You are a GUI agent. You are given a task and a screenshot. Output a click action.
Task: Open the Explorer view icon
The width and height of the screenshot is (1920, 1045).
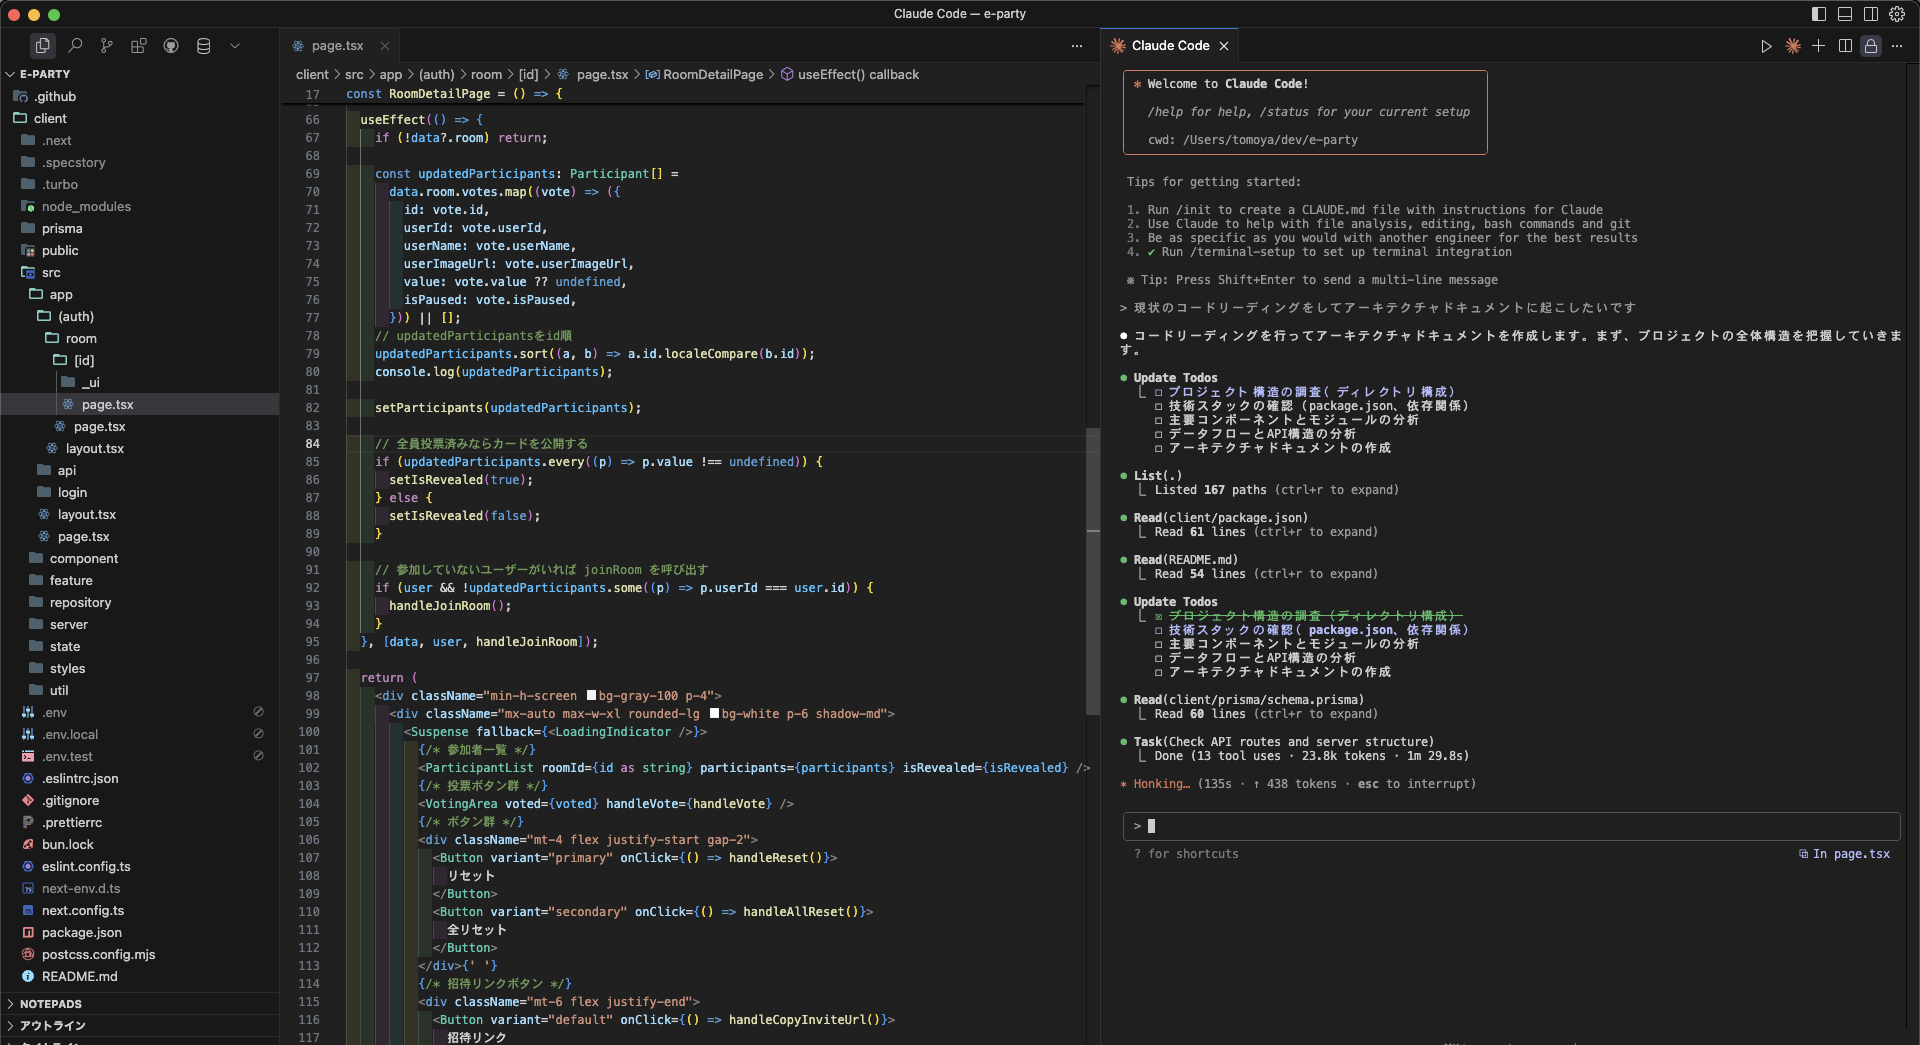click(42, 46)
